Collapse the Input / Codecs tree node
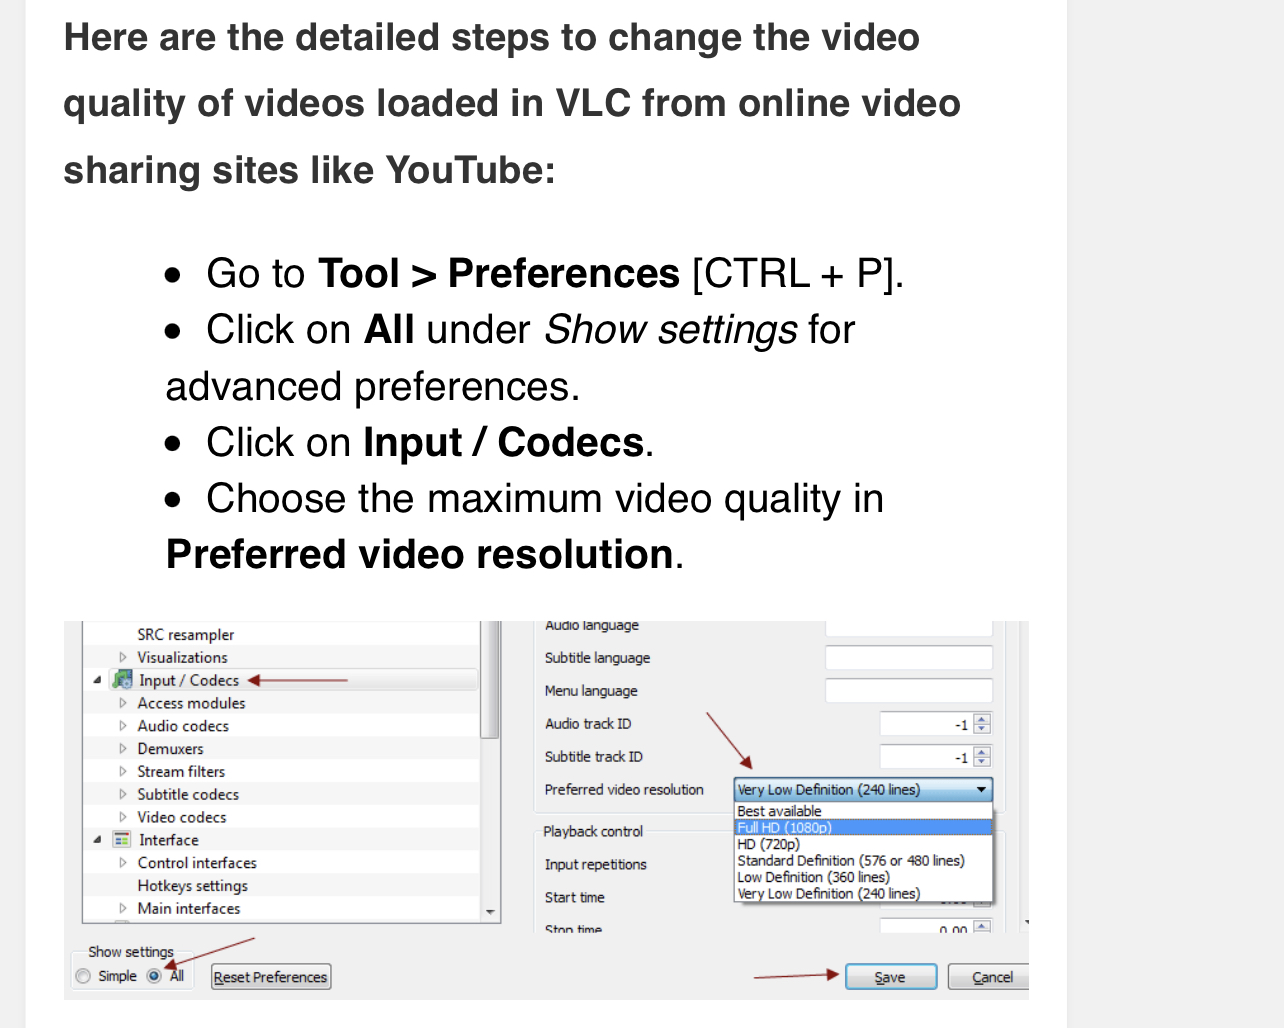The width and height of the screenshot is (1284, 1028). [97, 680]
